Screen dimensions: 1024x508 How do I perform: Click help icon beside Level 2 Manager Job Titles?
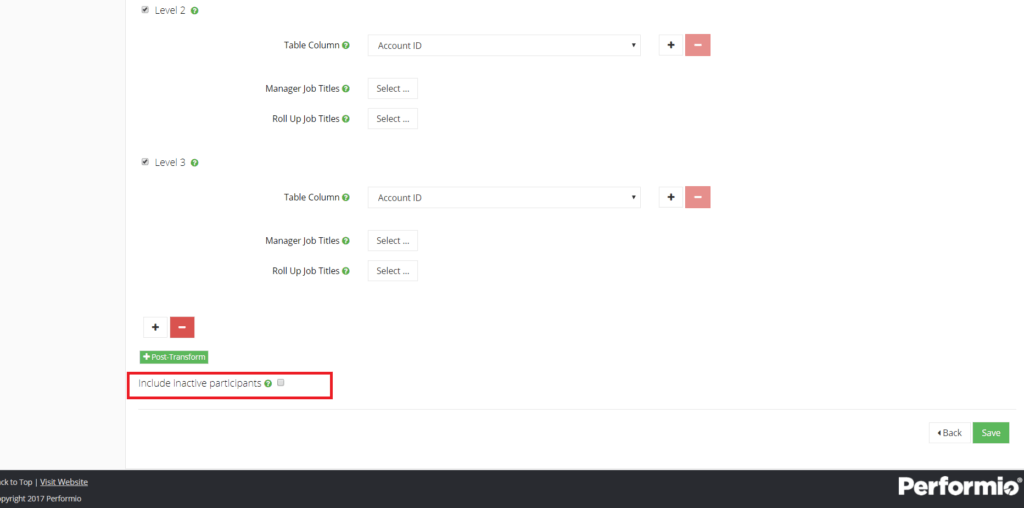346,88
